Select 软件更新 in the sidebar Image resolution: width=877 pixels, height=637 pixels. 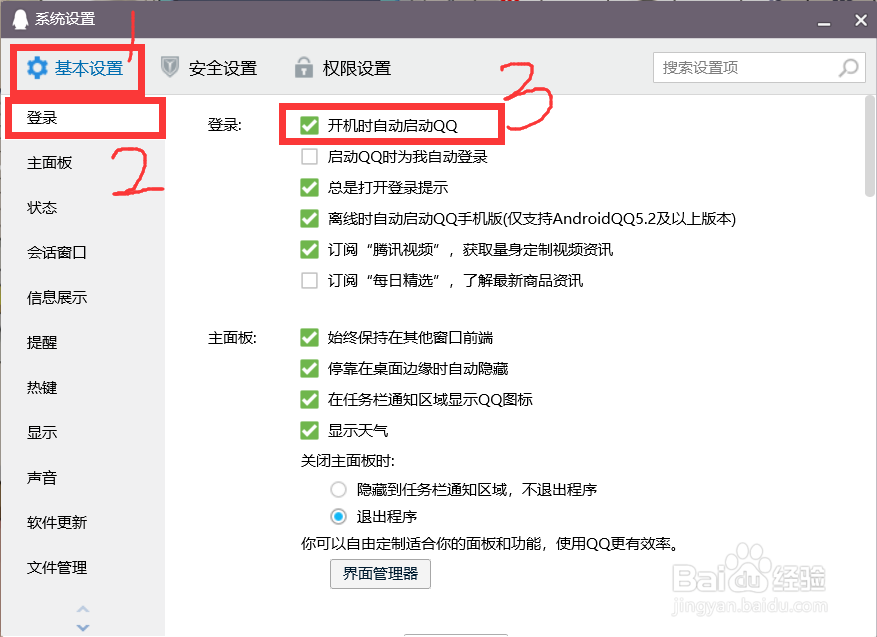coord(83,522)
